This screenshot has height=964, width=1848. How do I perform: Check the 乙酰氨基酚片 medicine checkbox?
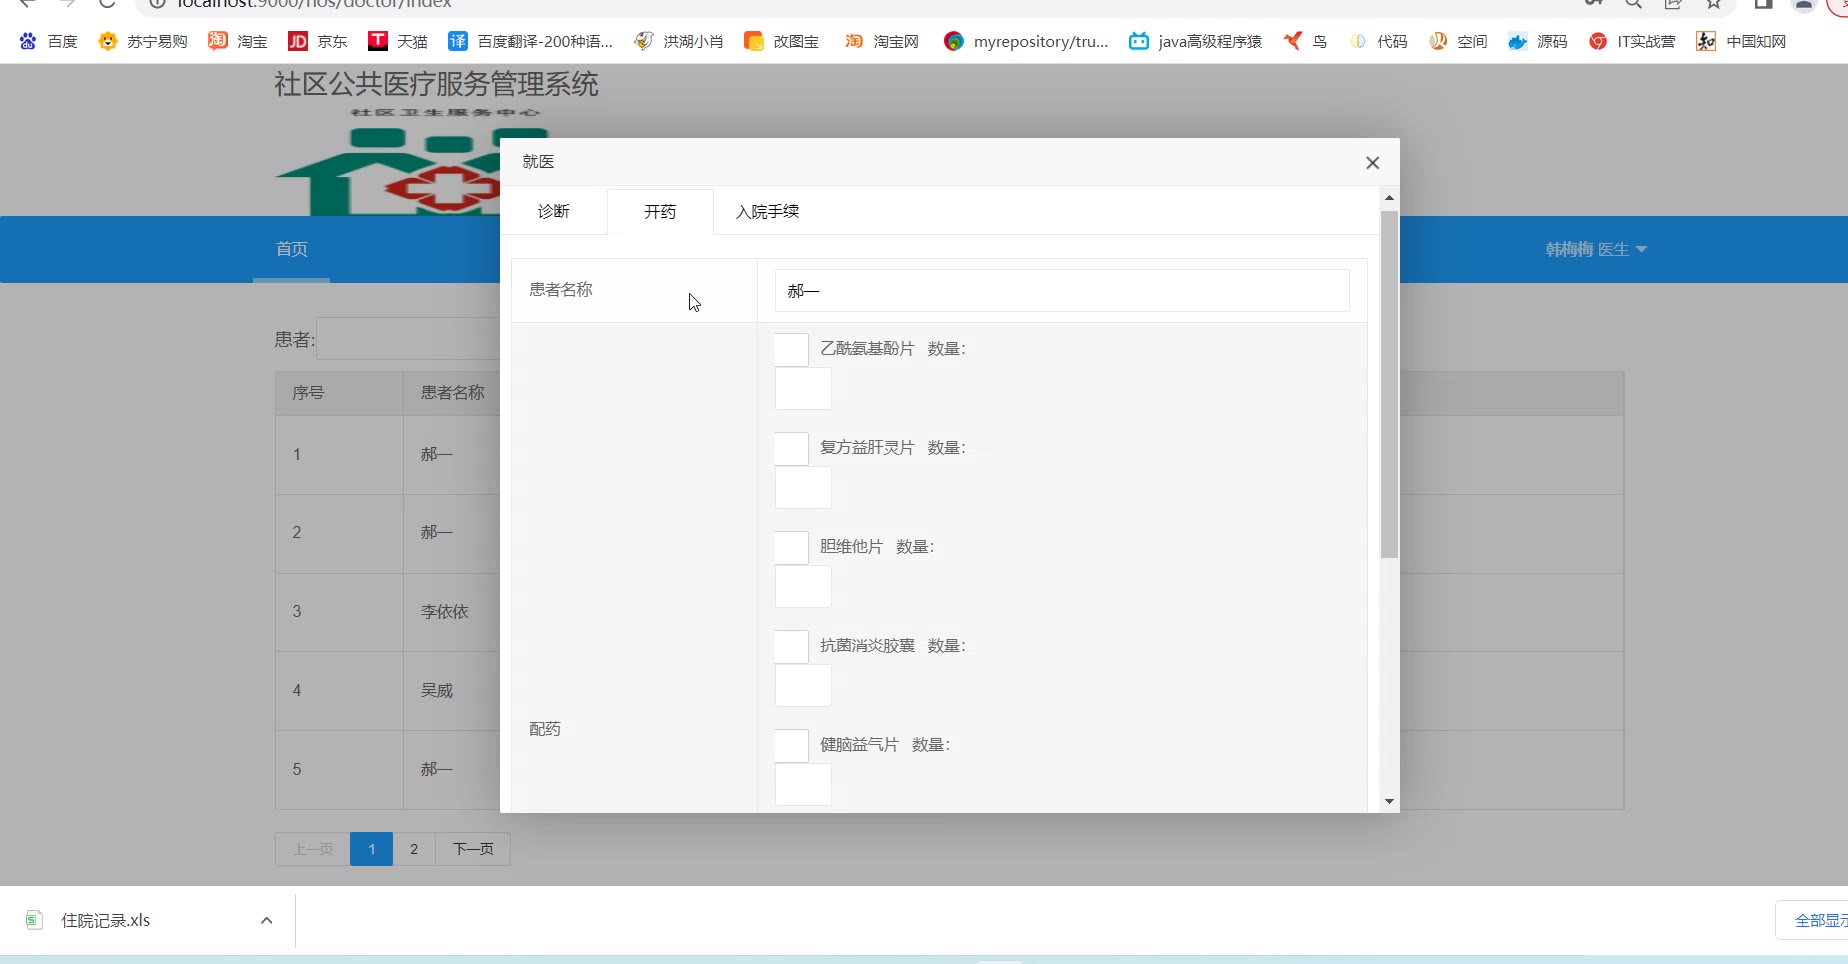(x=791, y=350)
